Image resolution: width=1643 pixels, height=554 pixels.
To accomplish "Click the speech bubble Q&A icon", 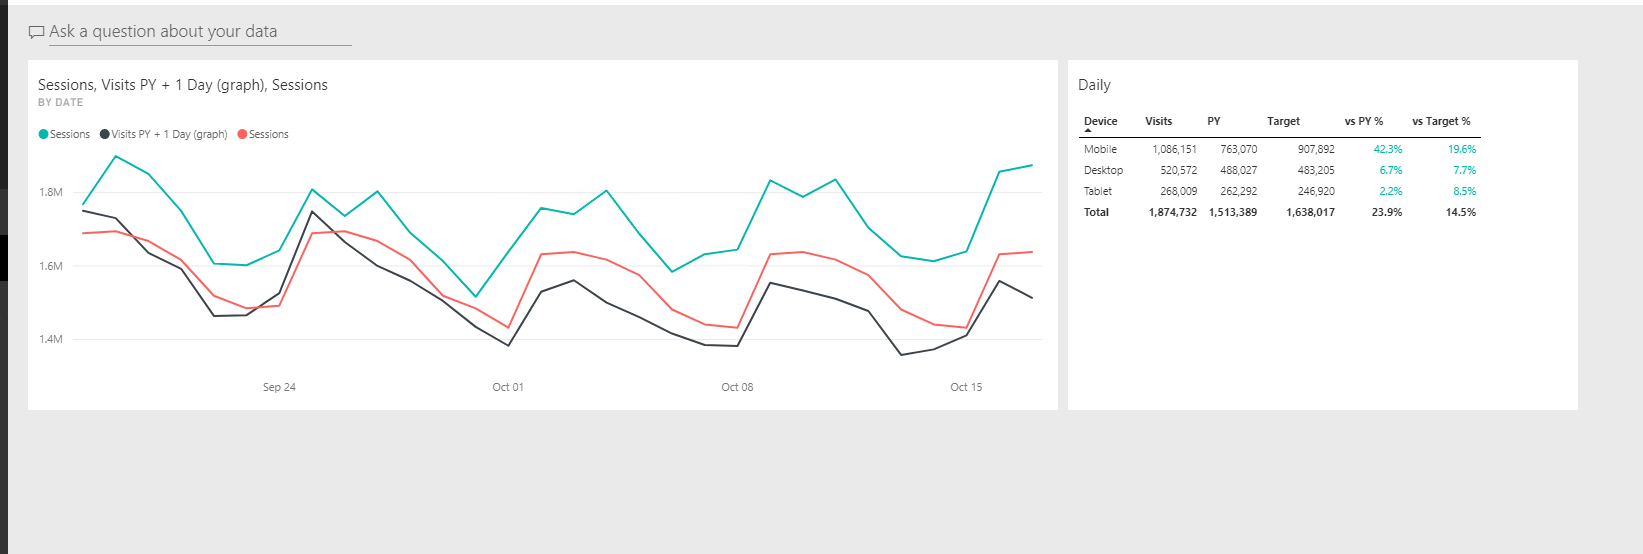I will [37, 33].
